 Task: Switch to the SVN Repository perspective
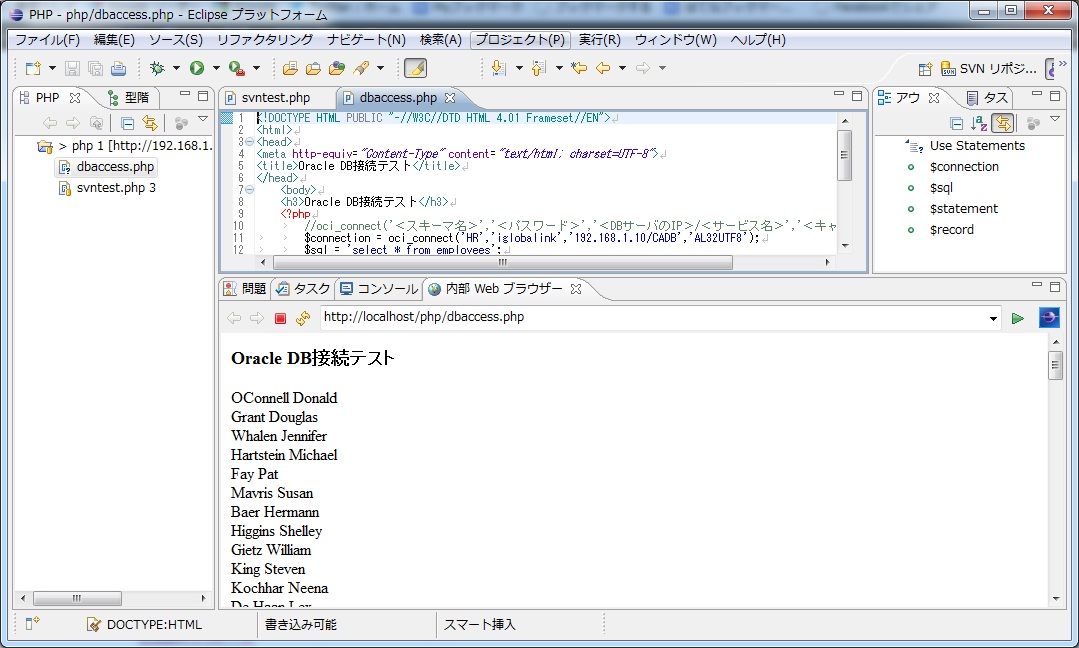click(x=988, y=69)
